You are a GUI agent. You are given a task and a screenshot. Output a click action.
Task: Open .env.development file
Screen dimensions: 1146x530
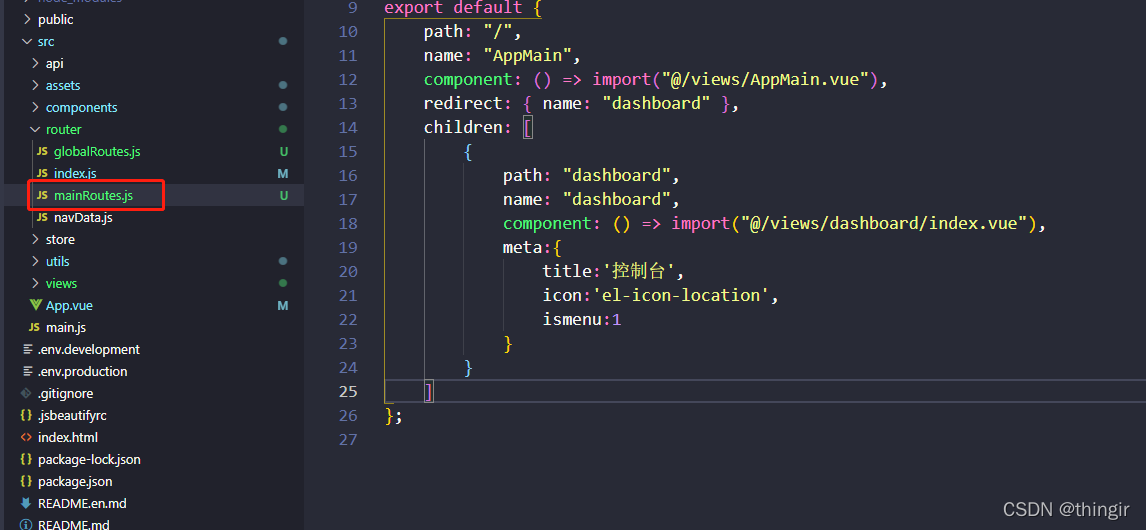click(x=88, y=349)
